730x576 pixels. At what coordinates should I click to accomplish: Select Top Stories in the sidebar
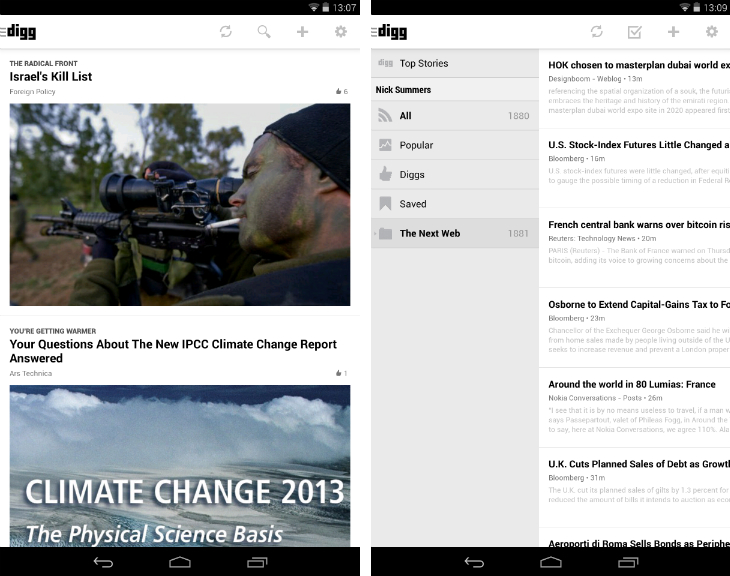point(455,63)
